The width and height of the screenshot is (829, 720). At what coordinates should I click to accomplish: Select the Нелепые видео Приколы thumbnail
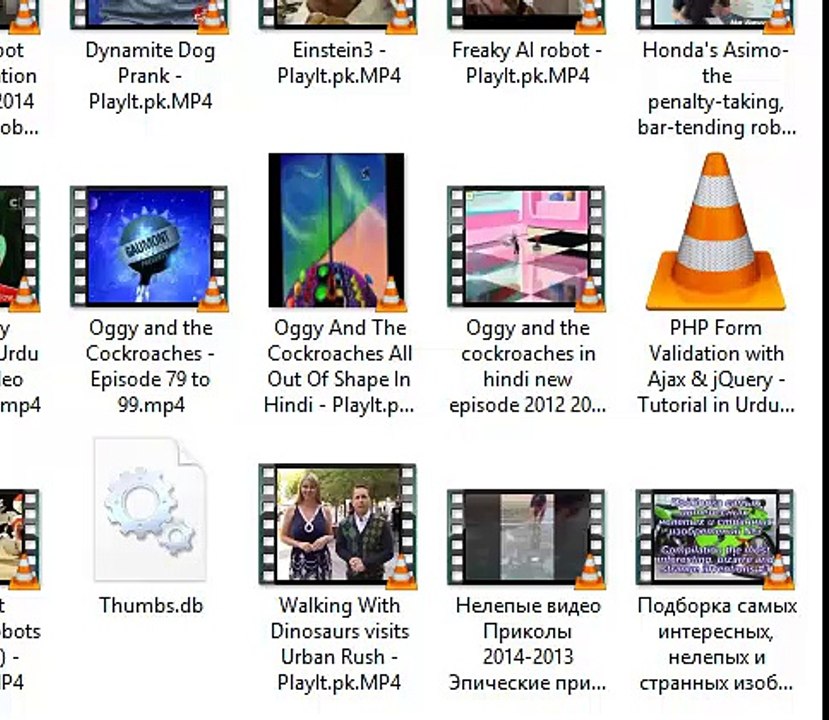(x=527, y=539)
